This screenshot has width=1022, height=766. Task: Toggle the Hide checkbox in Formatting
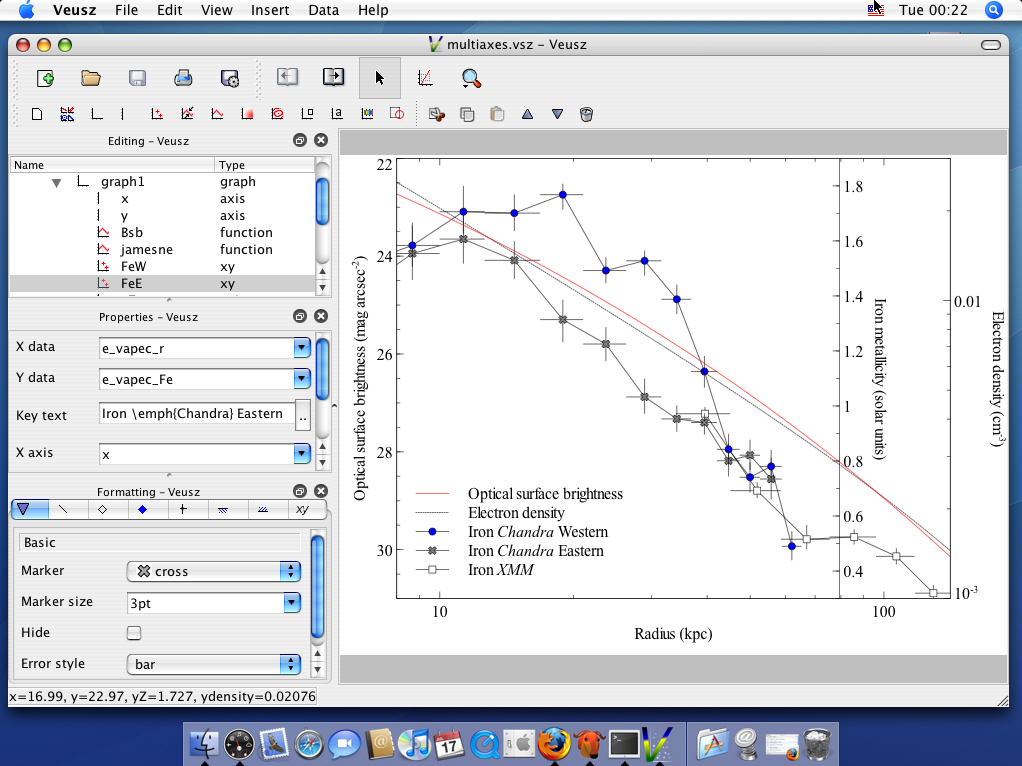[134, 633]
